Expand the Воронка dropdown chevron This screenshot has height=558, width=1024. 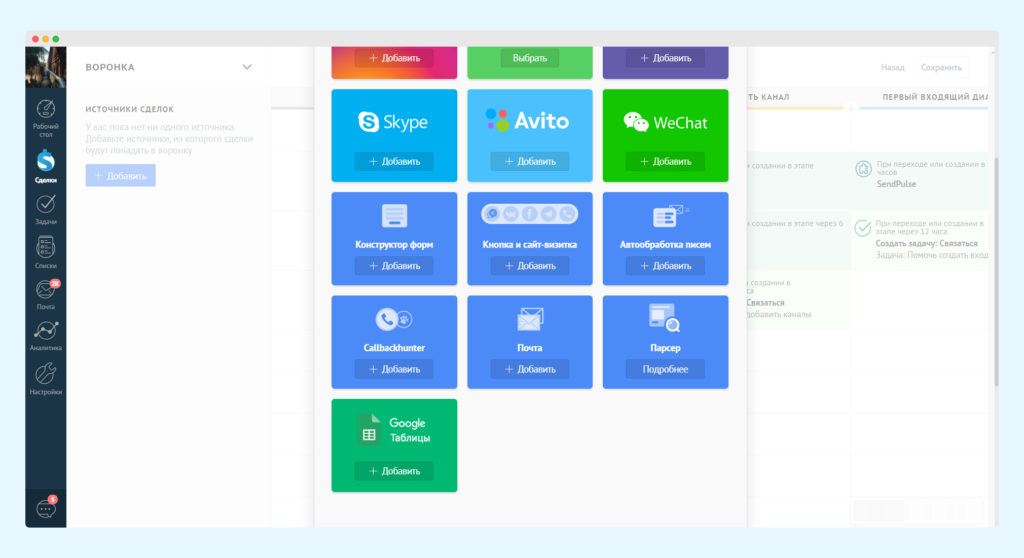pyautogui.click(x=247, y=67)
